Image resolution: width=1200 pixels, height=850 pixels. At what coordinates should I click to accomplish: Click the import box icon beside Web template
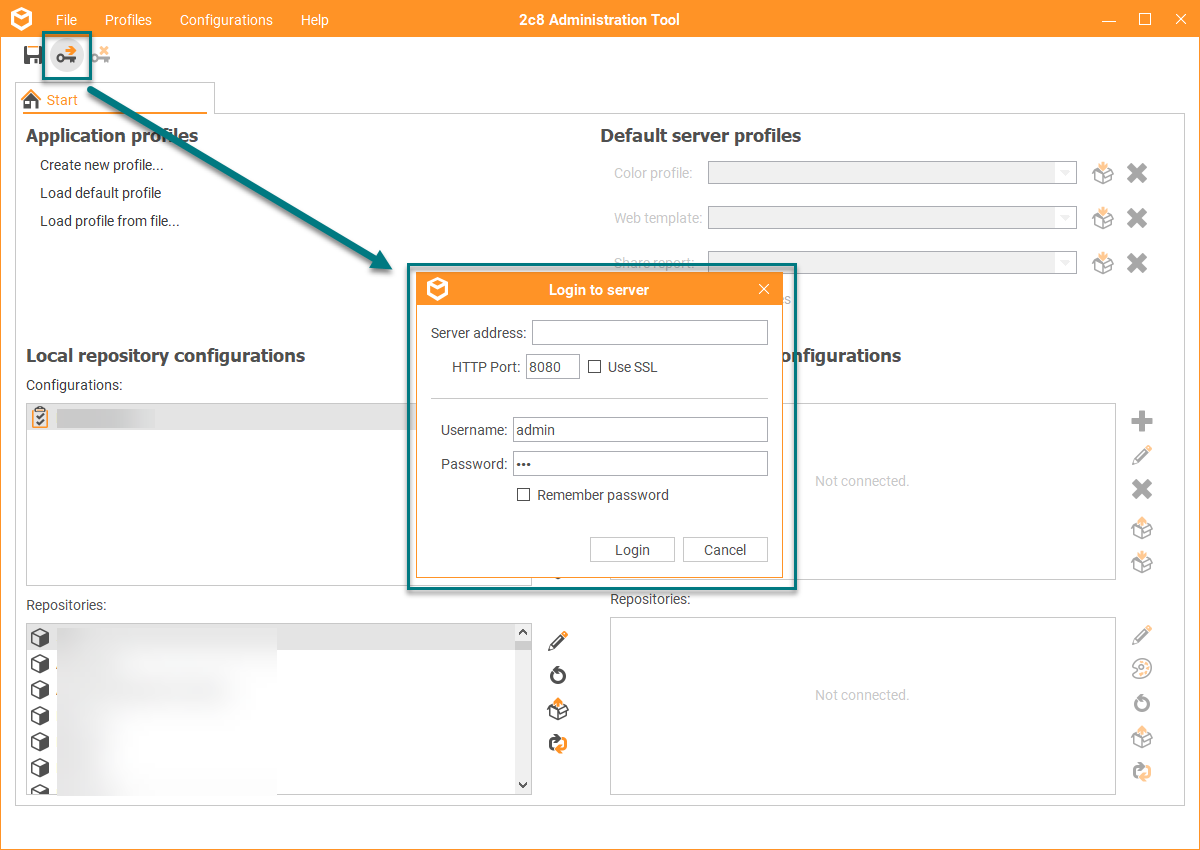1103,218
